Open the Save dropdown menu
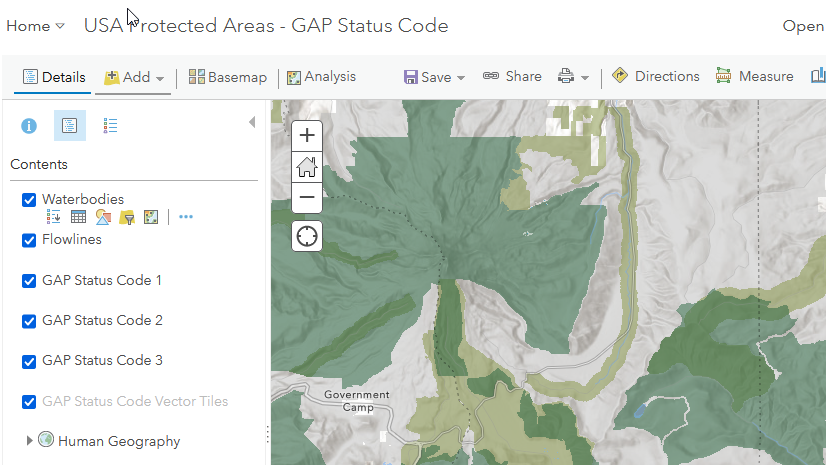The height and width of the screenshot is (465, 826). click(x=434, y=77)
